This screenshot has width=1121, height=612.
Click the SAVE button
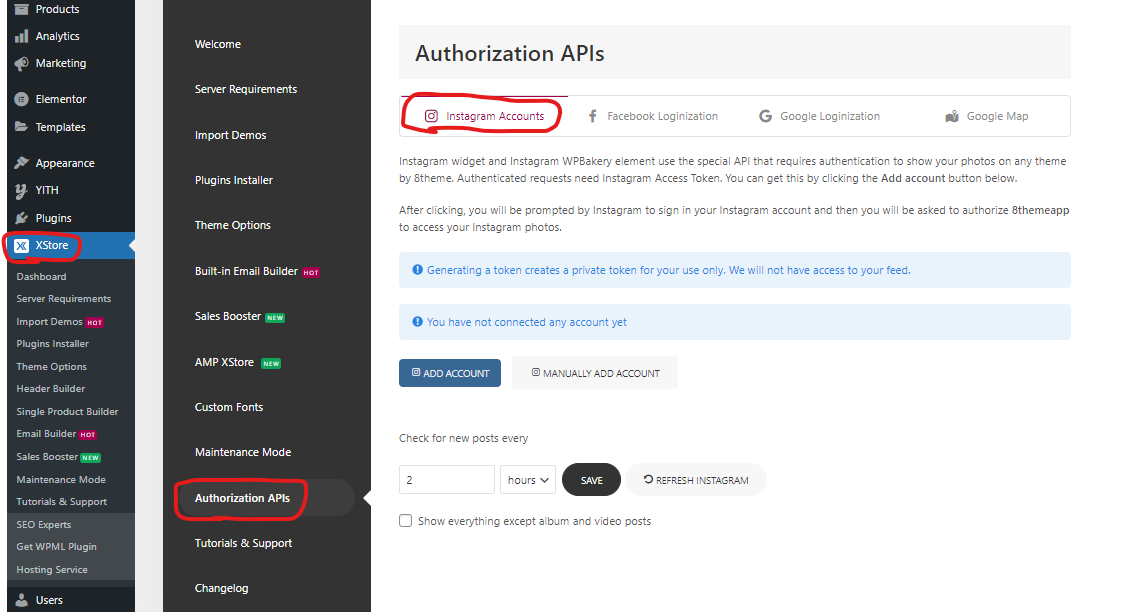coord(591,480)
